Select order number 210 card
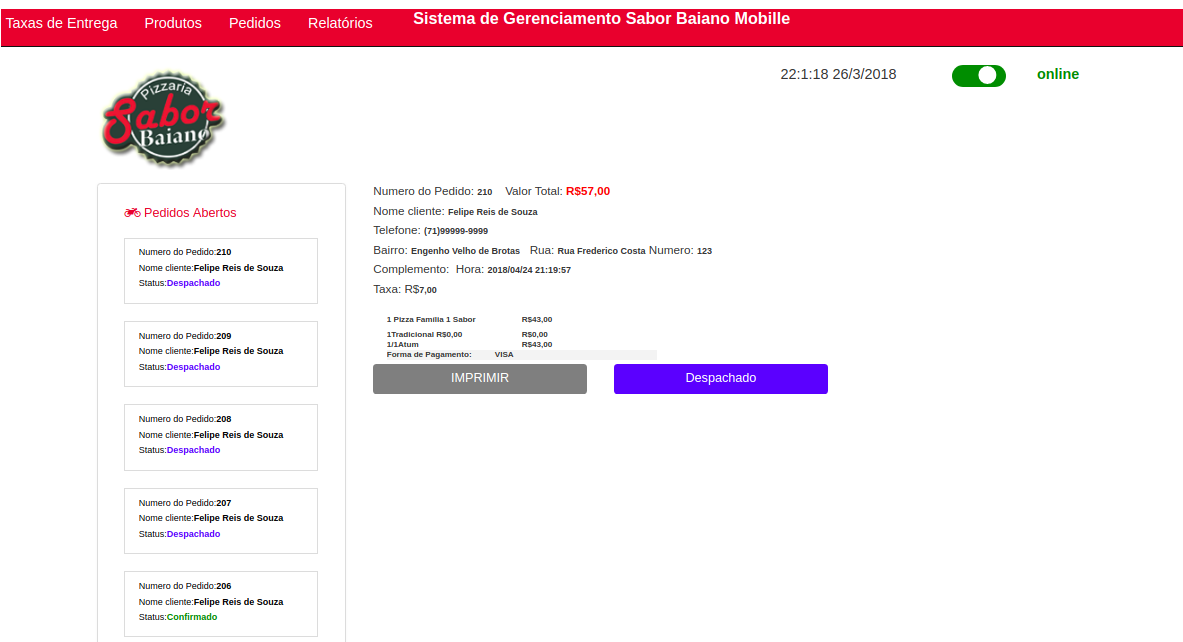Image resolution: width=1183 pixels, height=642 pixels. [x=221, y=270]
